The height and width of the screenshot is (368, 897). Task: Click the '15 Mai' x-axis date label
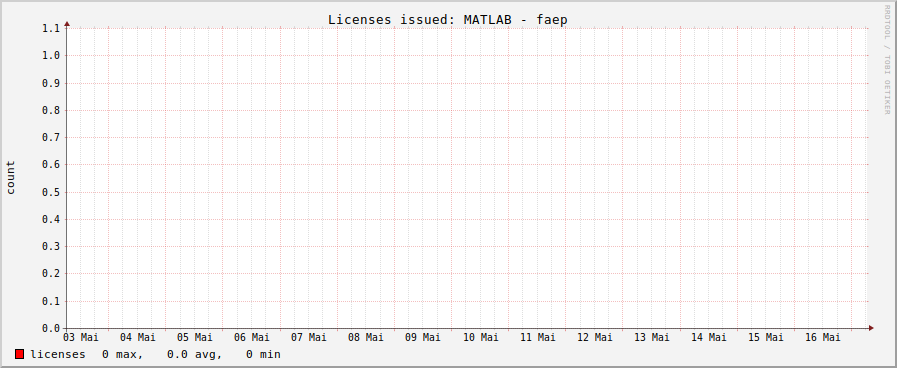pos(766,337)
